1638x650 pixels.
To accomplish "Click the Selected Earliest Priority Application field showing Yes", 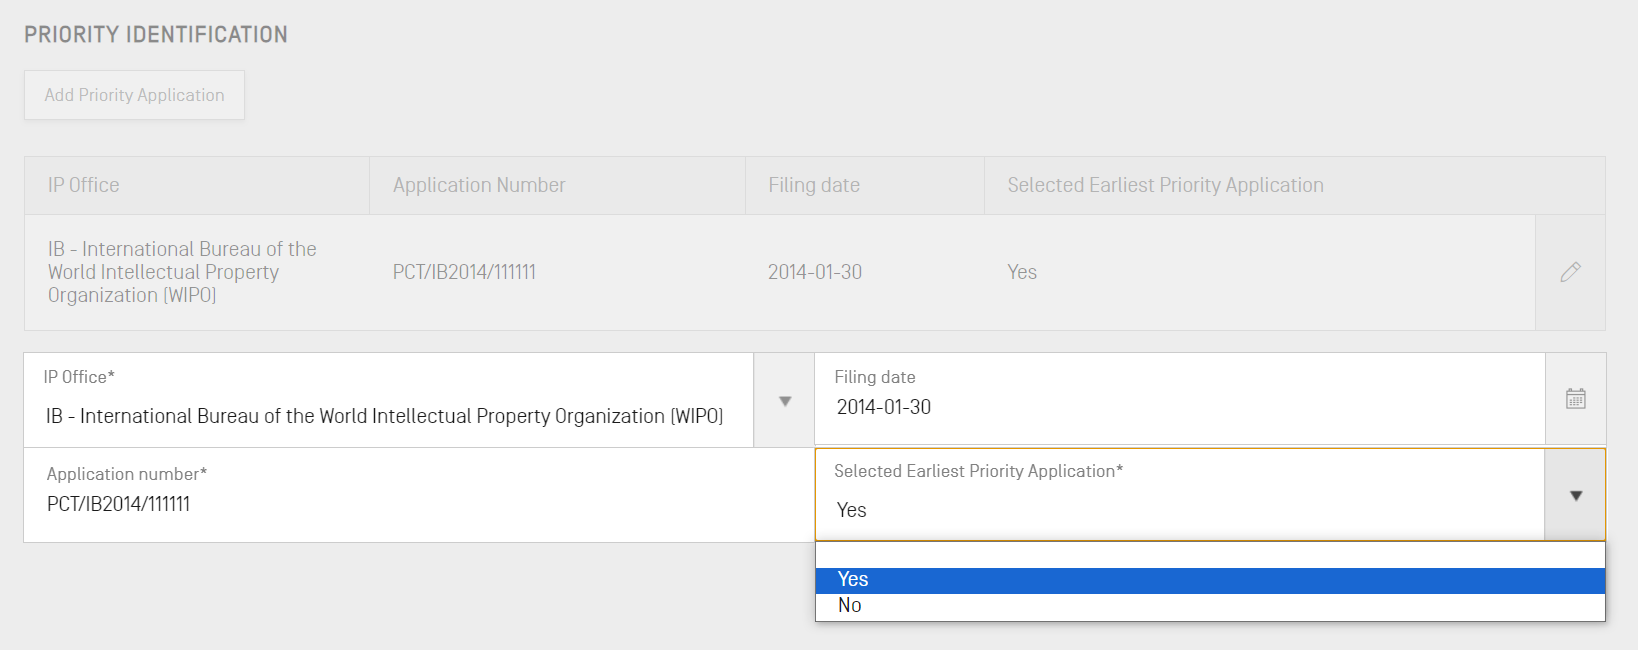I will (x=1180, y=510).
